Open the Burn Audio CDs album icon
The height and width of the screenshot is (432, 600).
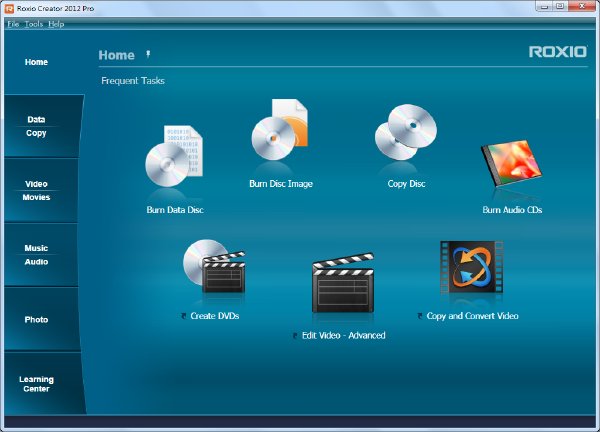pyautogui.click(x=512, y=163)
